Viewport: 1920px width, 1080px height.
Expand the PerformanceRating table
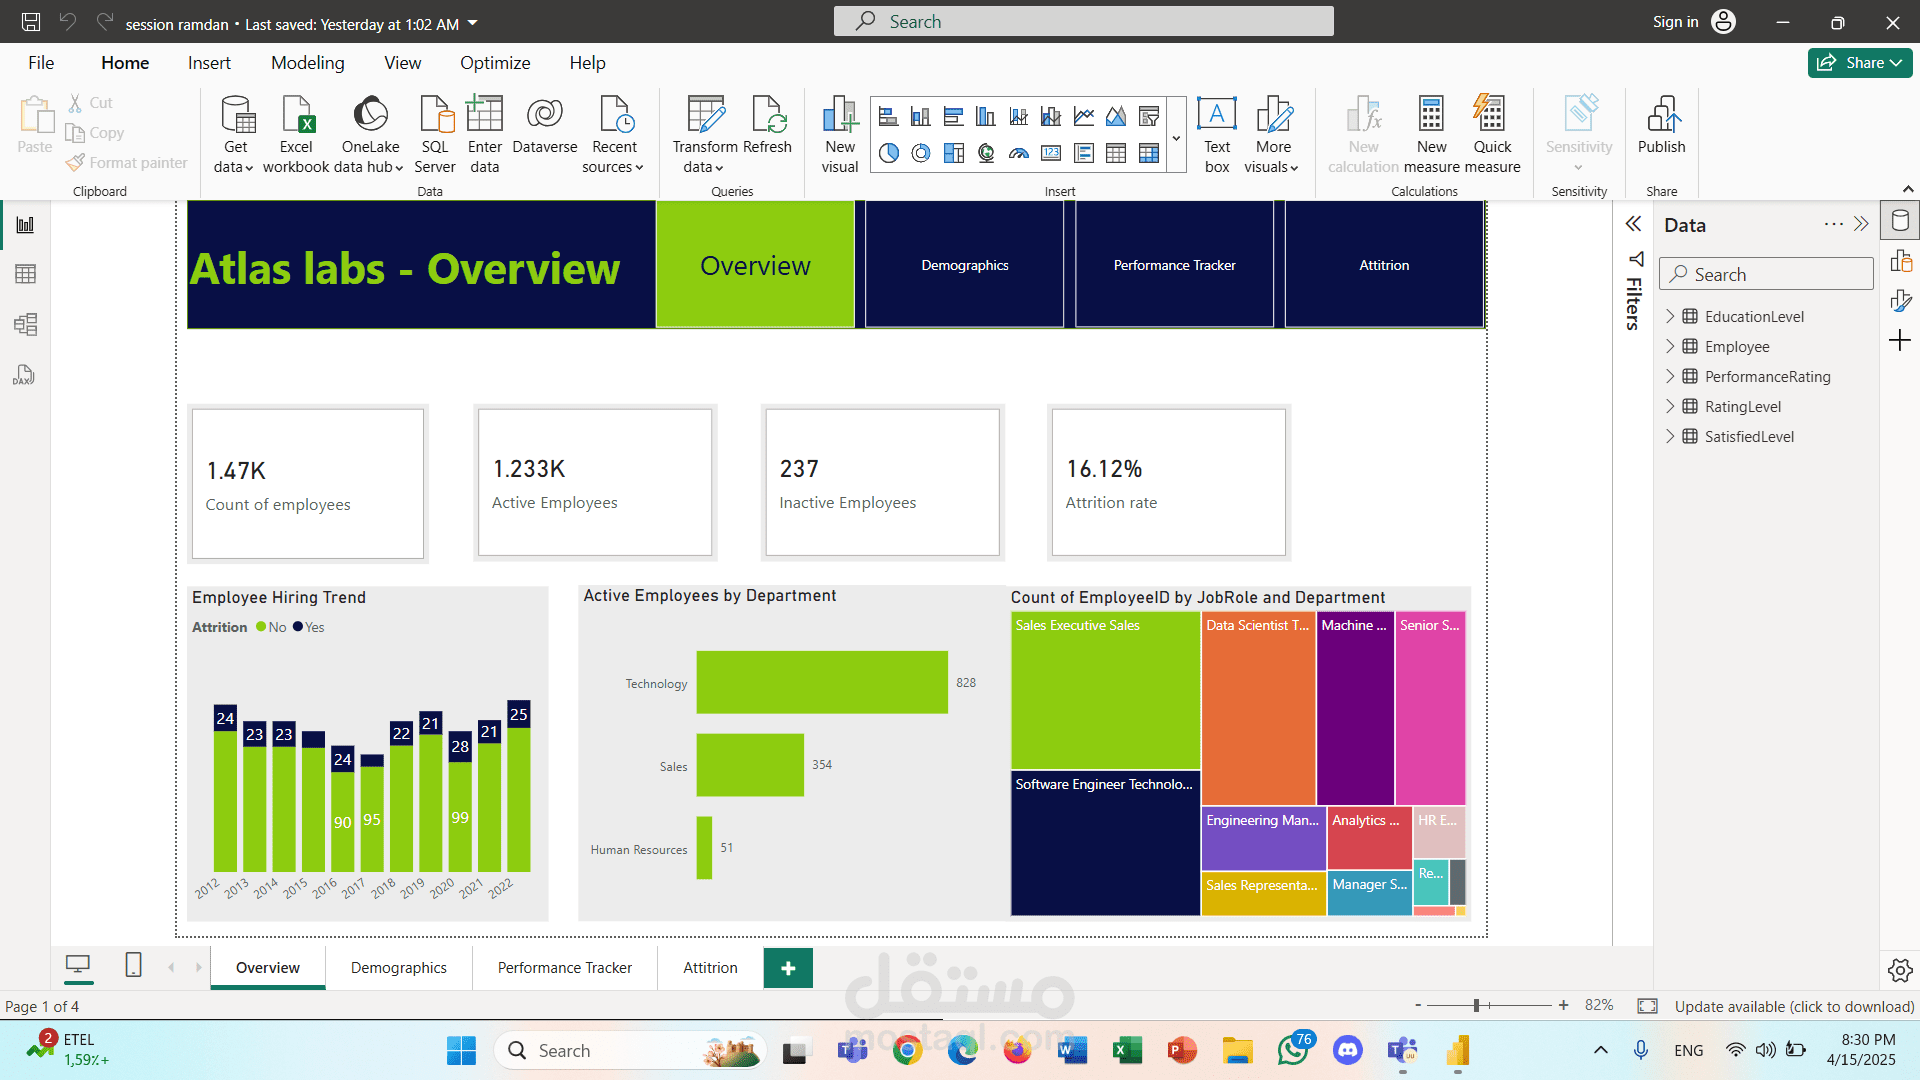(1670, 377)
